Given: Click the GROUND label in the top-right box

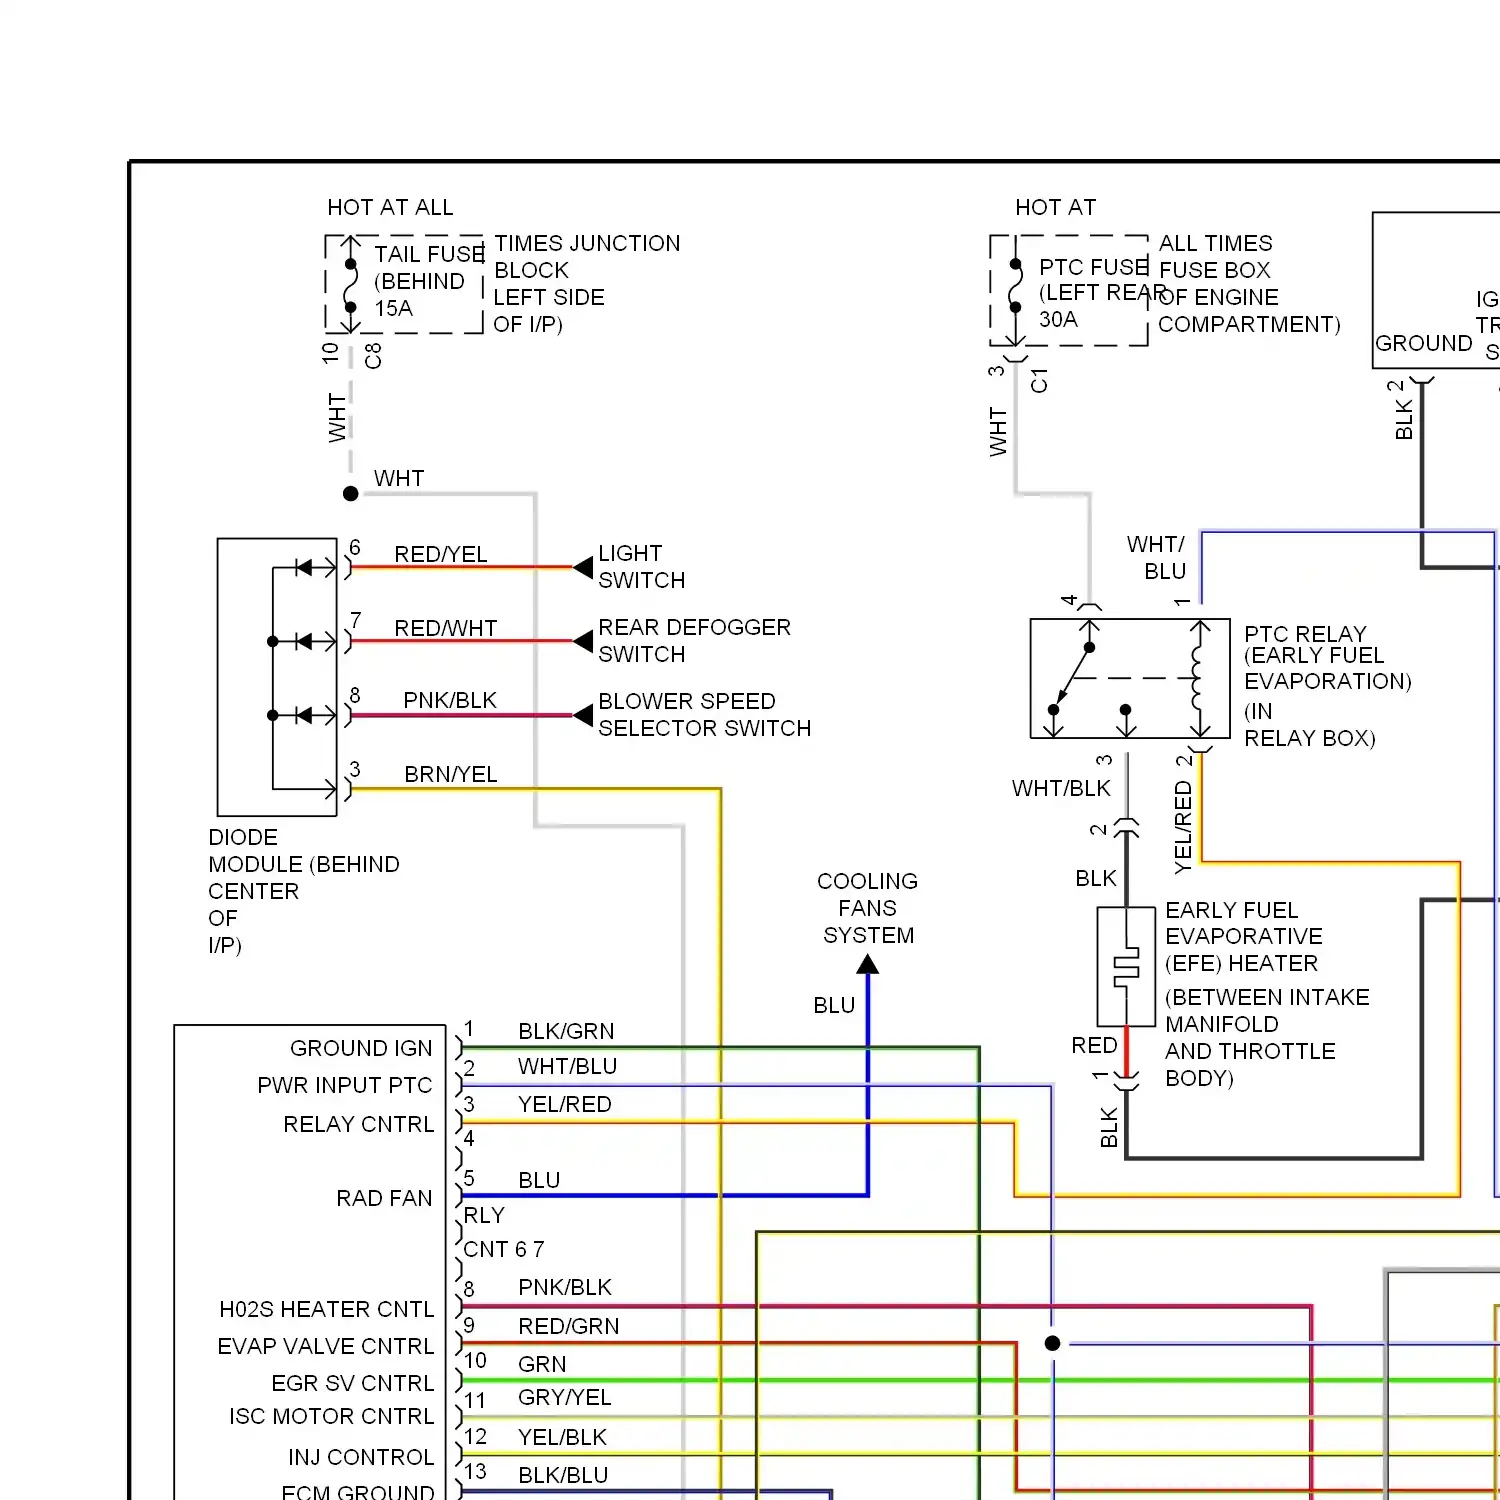Looking at the screenshot, I should [1424, 343].
